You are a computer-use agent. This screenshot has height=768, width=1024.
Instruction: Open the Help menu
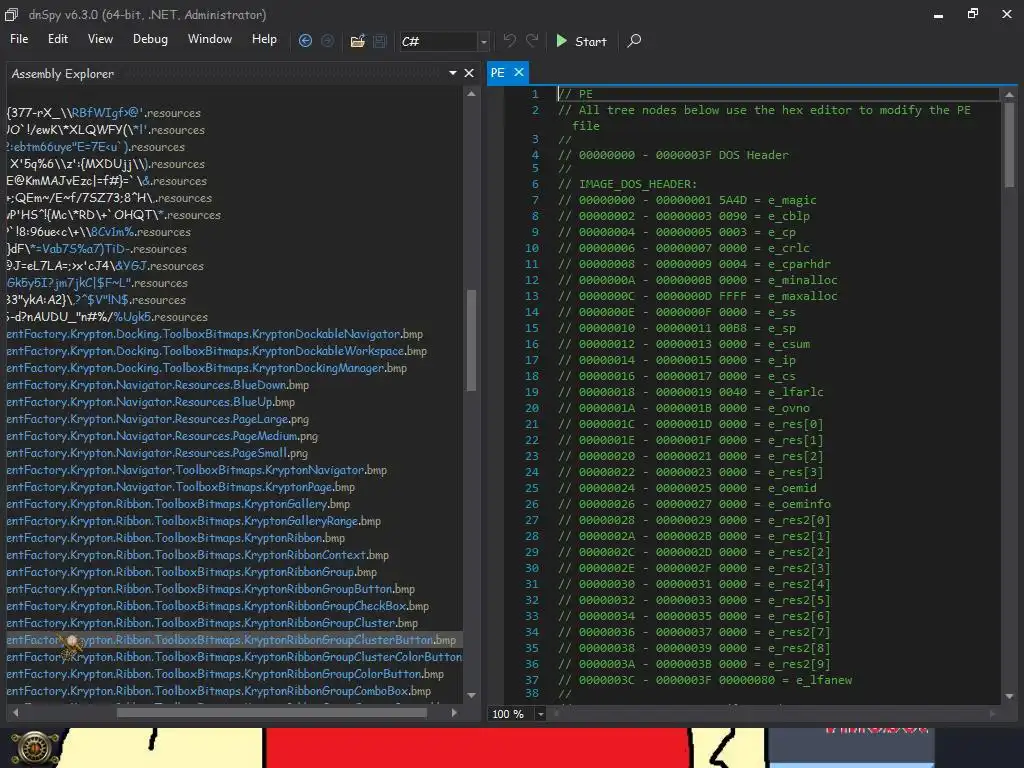click(264, 39)
